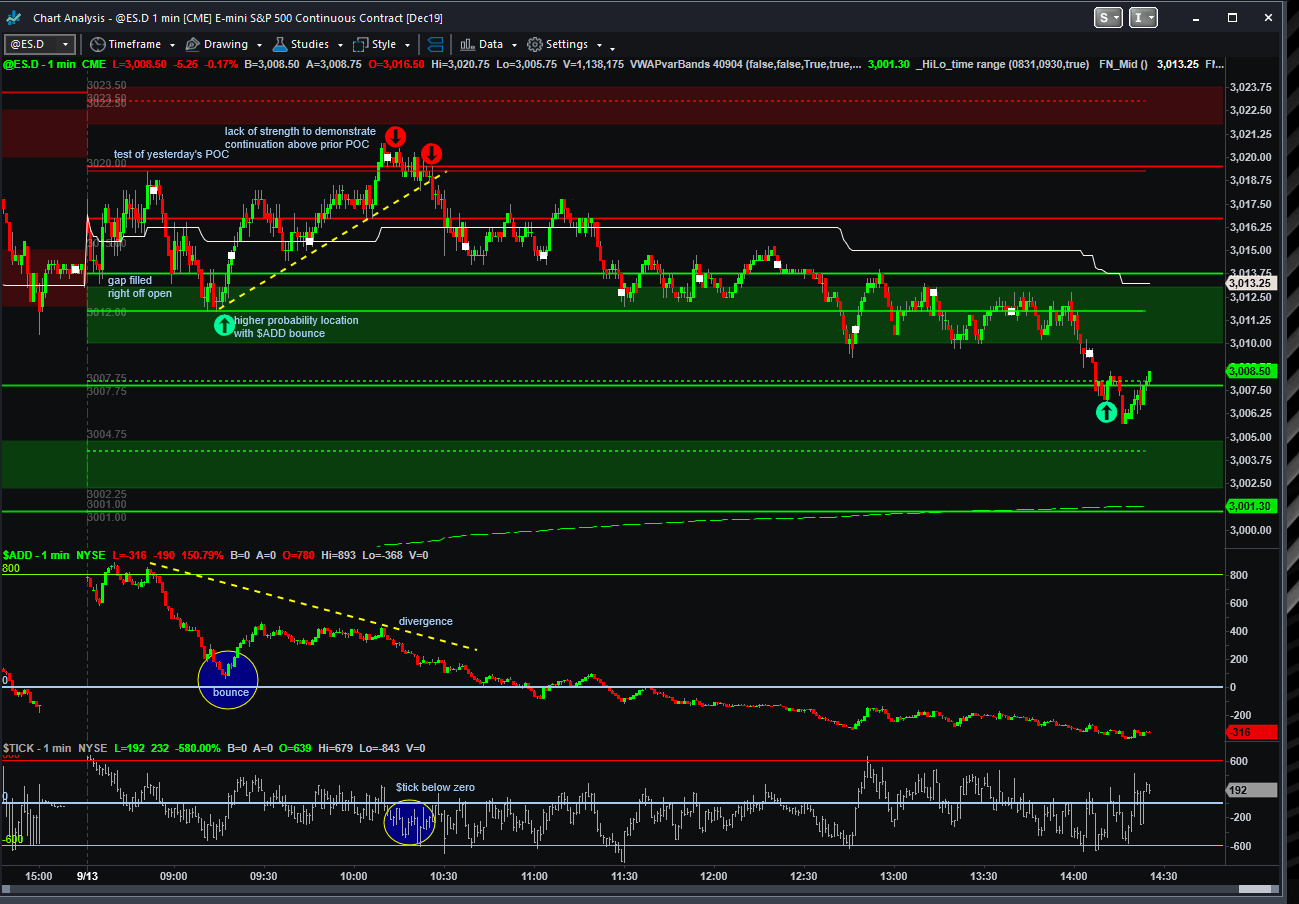Click the 3,023.75 label on the price axis
The image size is (1299, 904).
click(1251, 87)
